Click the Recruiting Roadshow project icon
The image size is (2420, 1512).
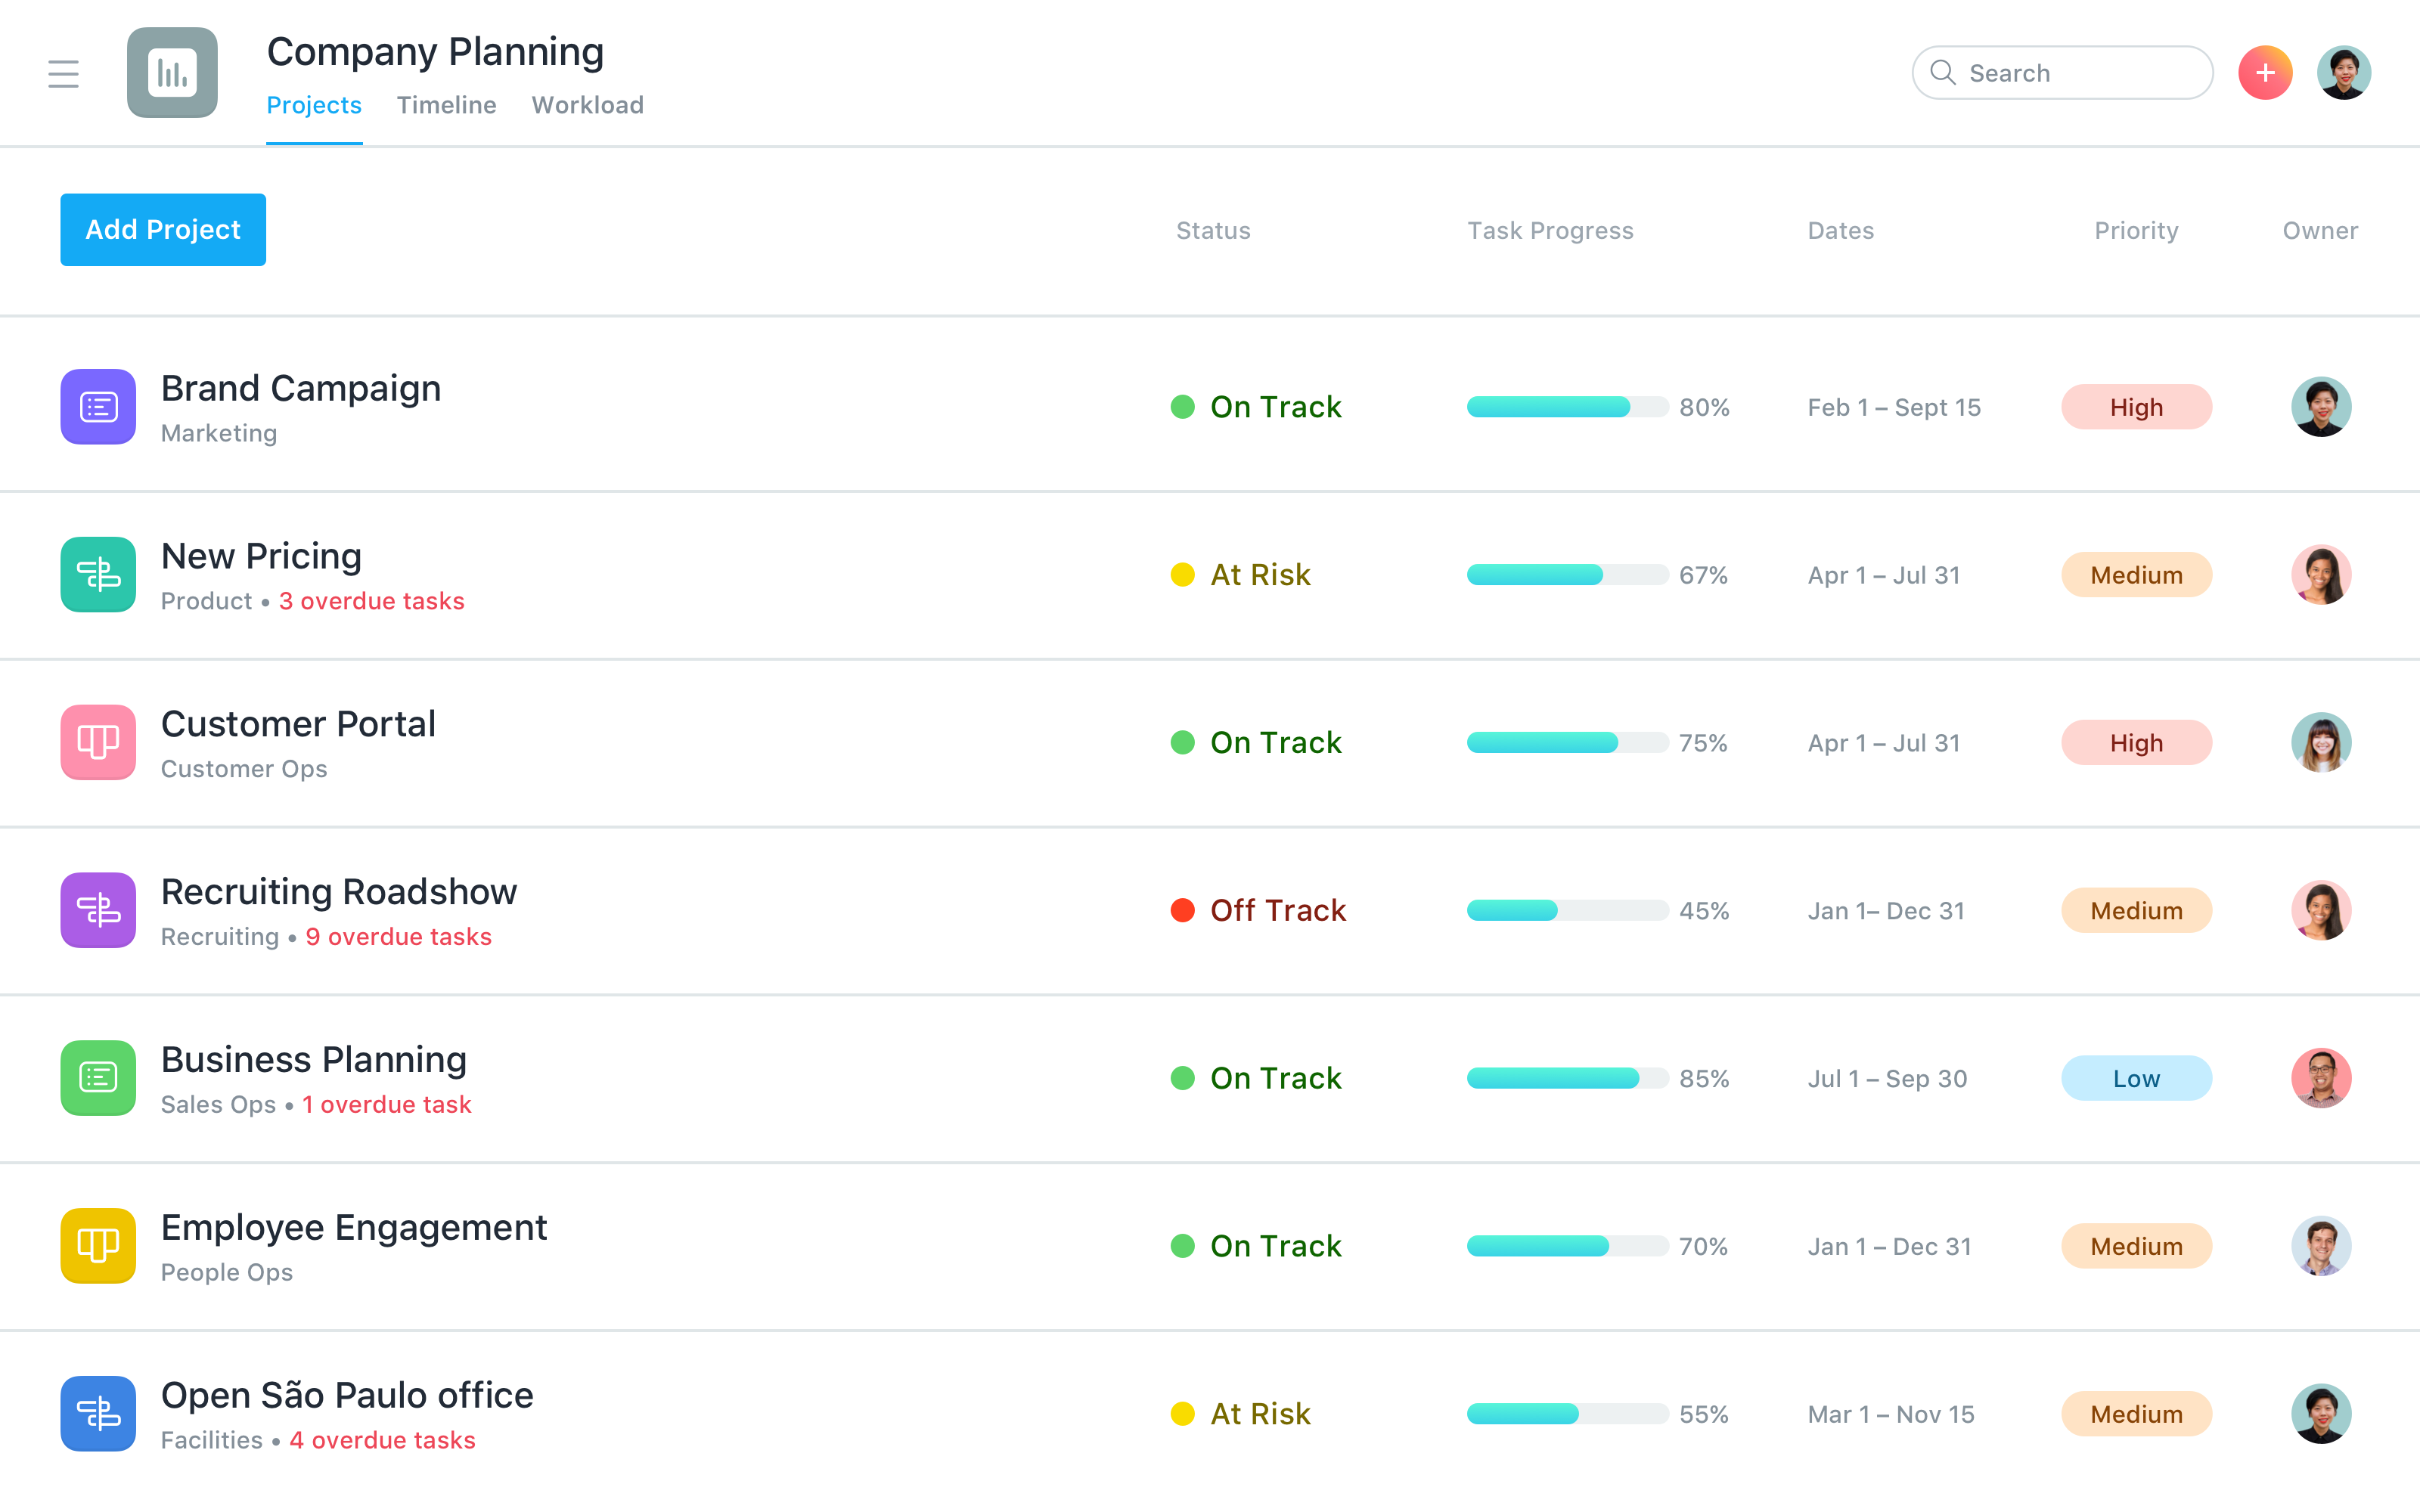pos(97,910)
